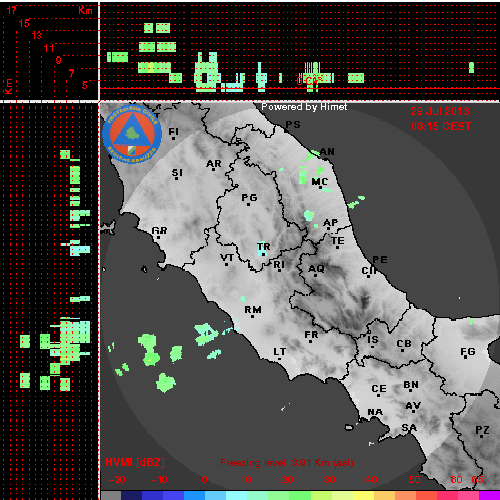
Task: Click the Protezione Civile Abruzzo logo
Action: 132,135
